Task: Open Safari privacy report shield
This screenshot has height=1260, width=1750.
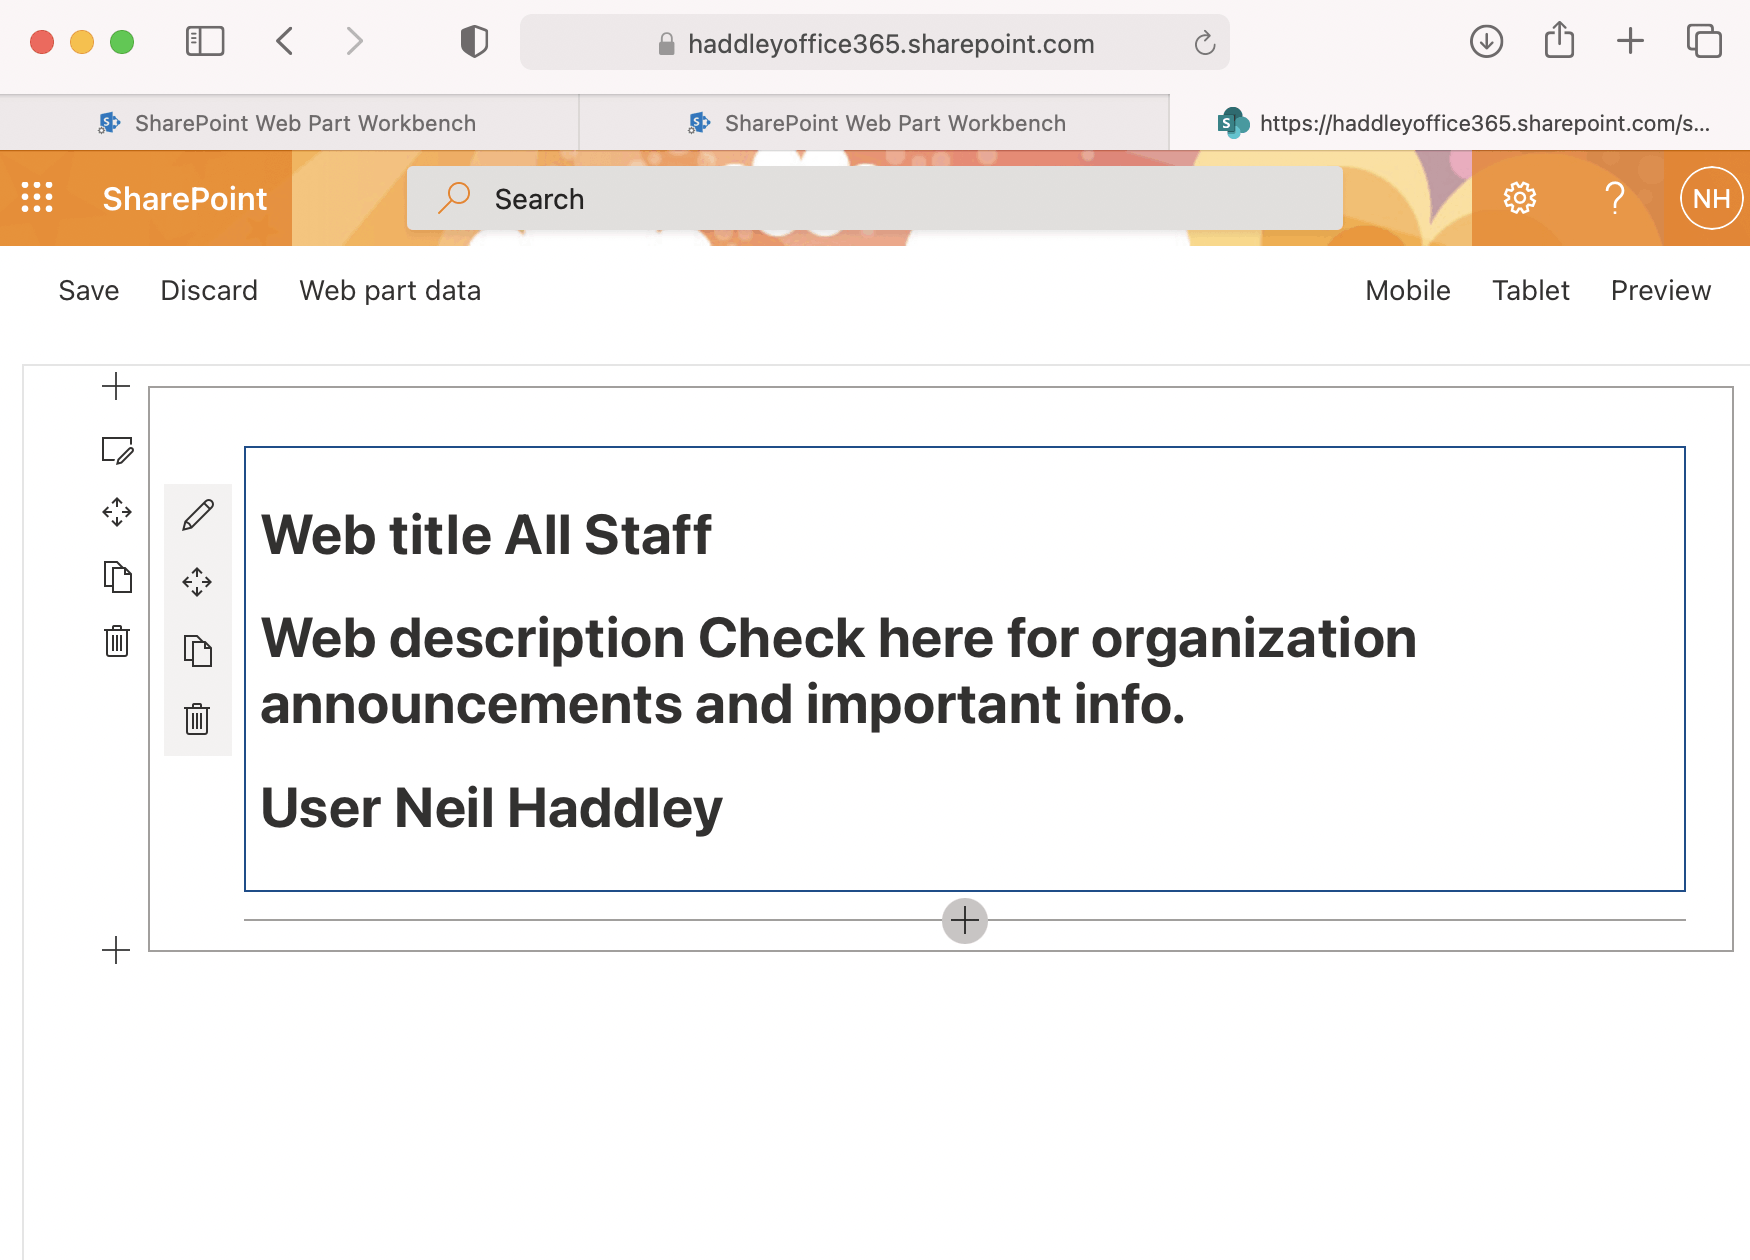Action: click(x=474, y=41)
